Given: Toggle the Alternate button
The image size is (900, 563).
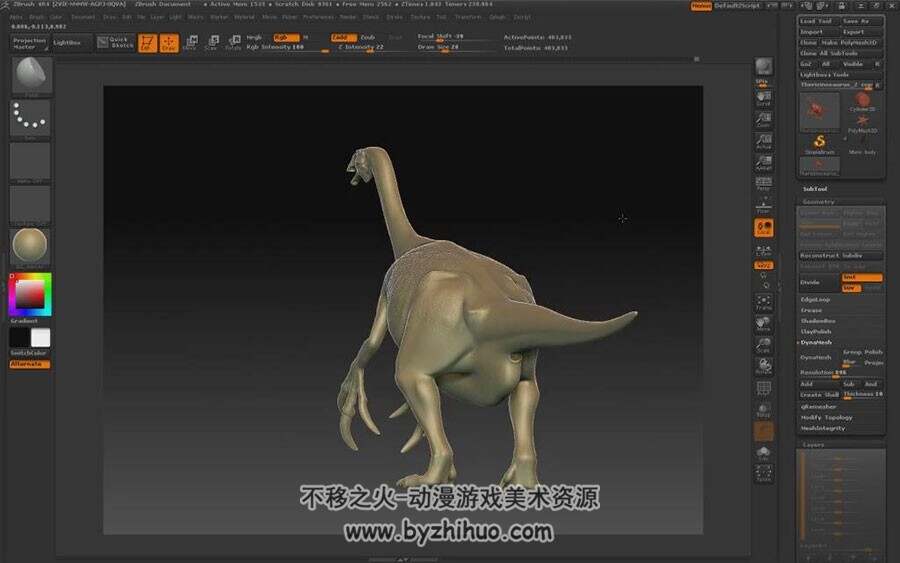Looking at the screenshot, I should (30, 364).
